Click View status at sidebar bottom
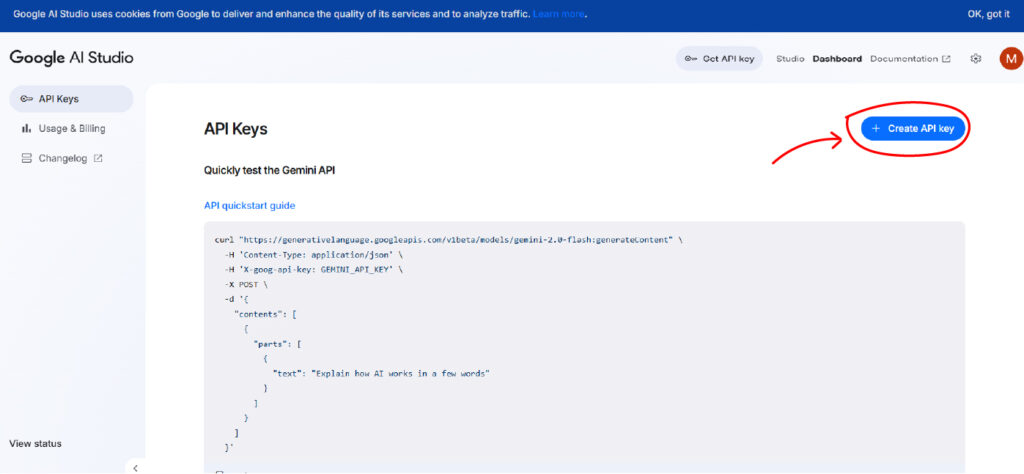The height and width of the screenshot is (474, 1024). pos(35,444)
